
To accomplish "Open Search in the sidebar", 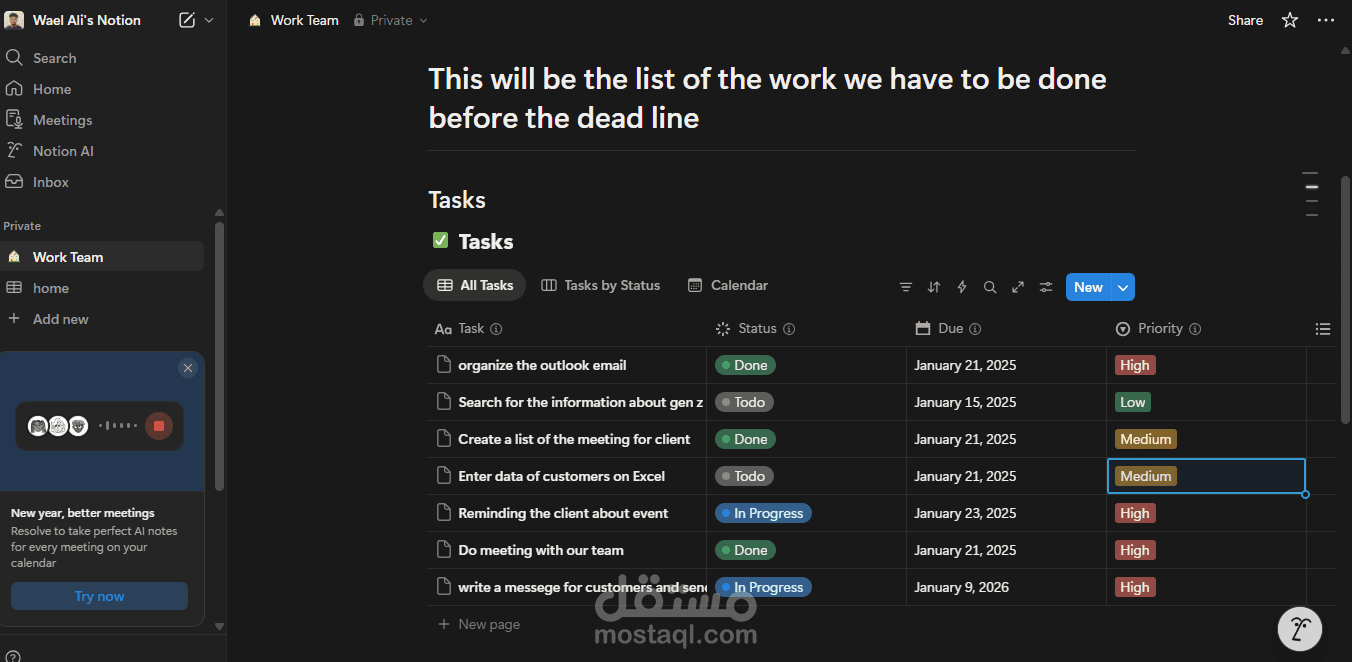I will pos(102,58).
